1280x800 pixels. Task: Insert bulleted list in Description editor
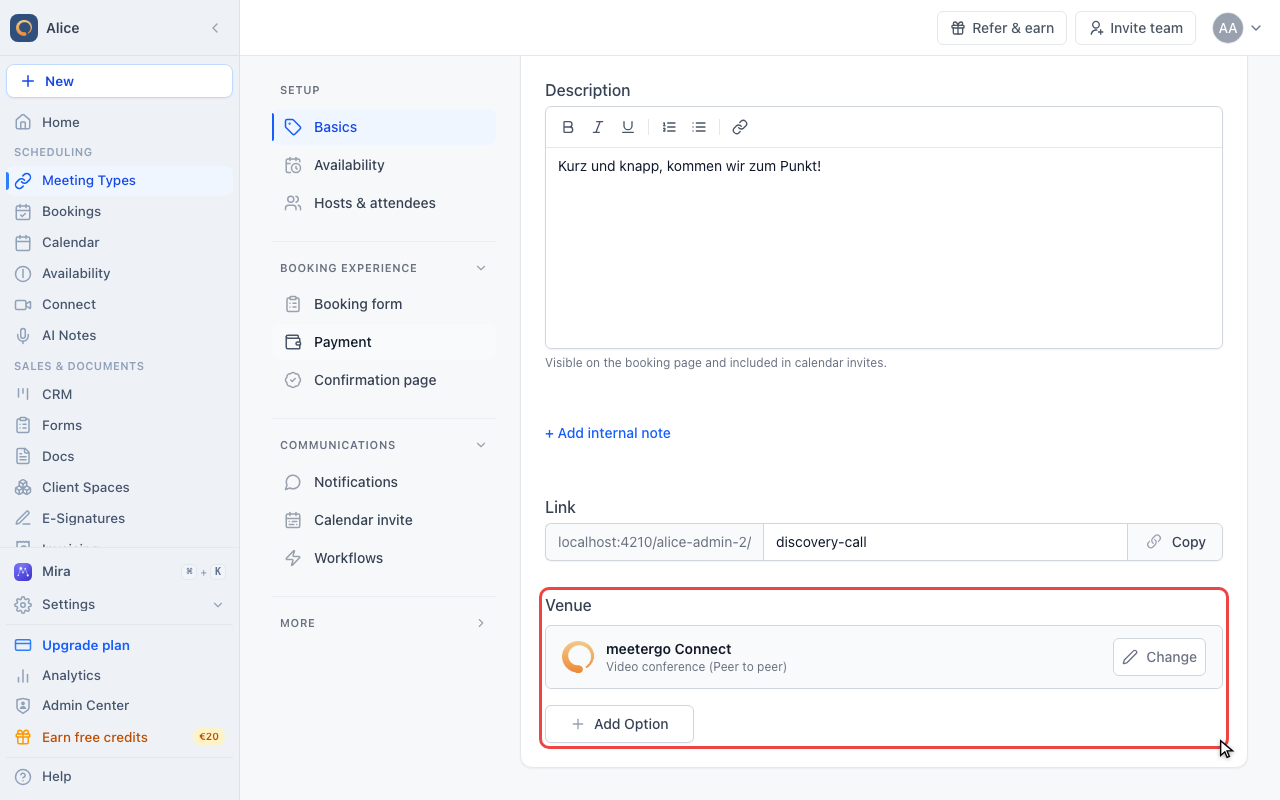tap(699, 127)
